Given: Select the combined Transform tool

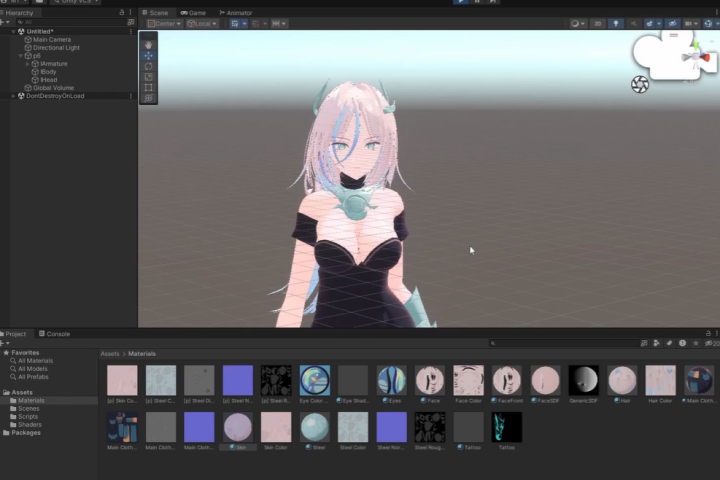Looking at the screenshot, I should click(x=148, y=98).
